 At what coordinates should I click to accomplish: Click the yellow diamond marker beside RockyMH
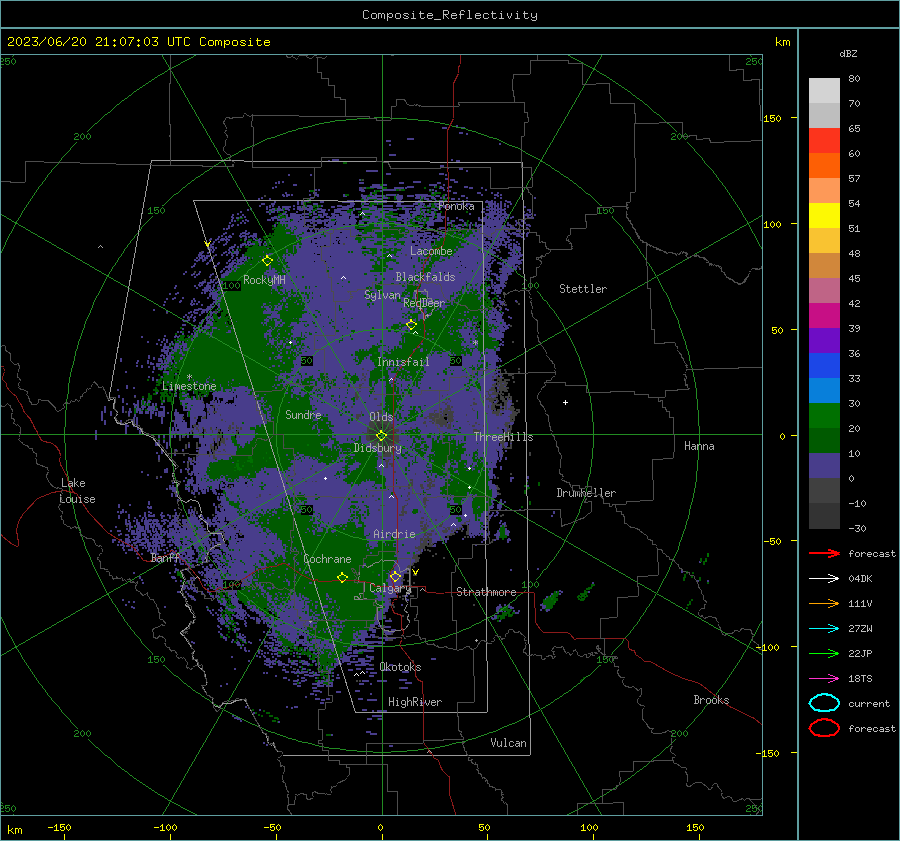point(267,261)
